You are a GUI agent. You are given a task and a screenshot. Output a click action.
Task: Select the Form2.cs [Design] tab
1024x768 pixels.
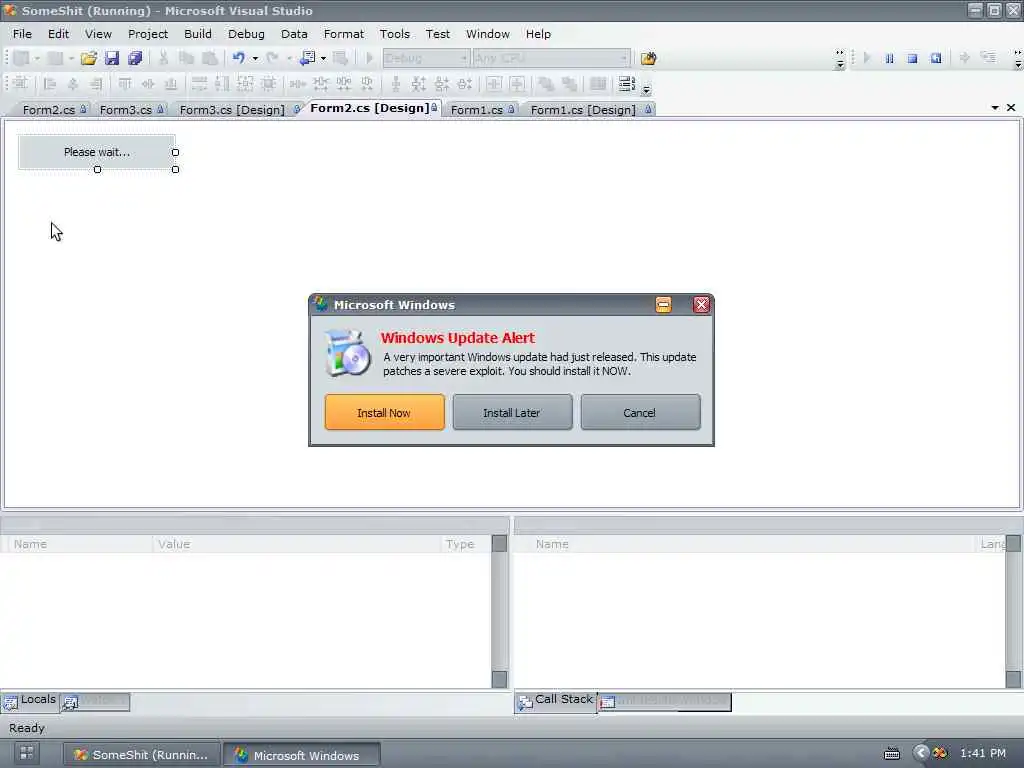click(373, 108)
